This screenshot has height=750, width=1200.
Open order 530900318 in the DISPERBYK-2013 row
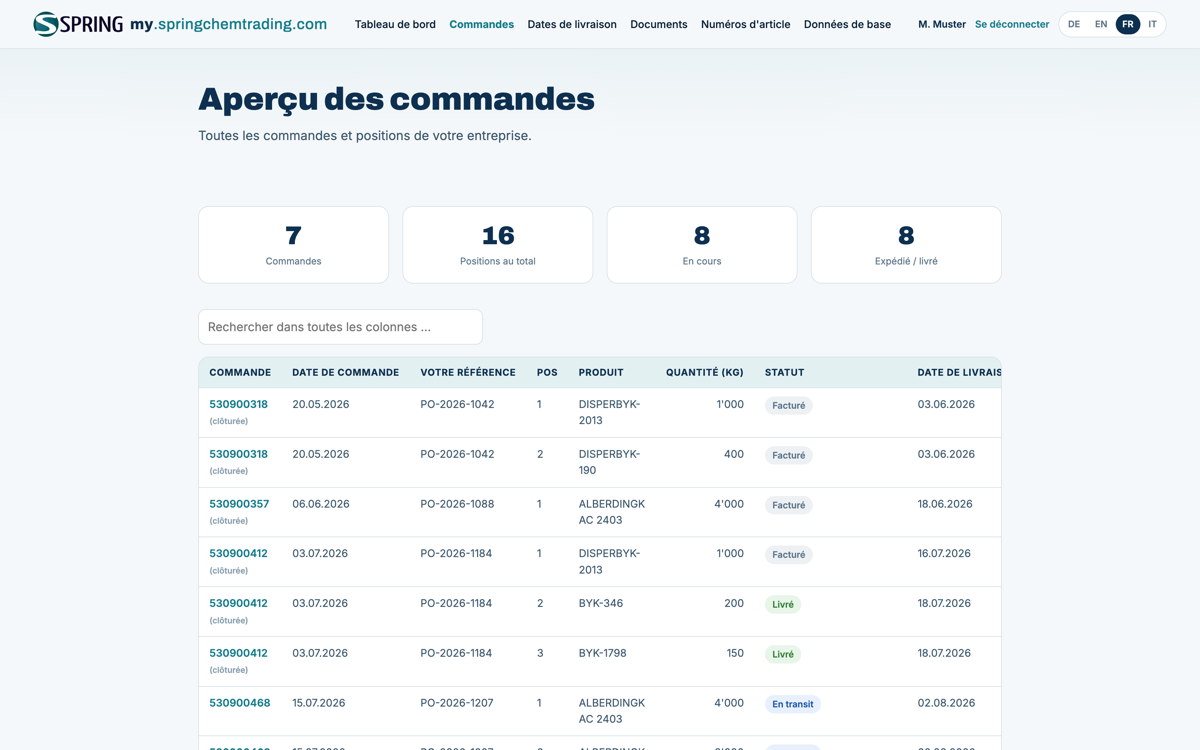[x=238, y=404]
